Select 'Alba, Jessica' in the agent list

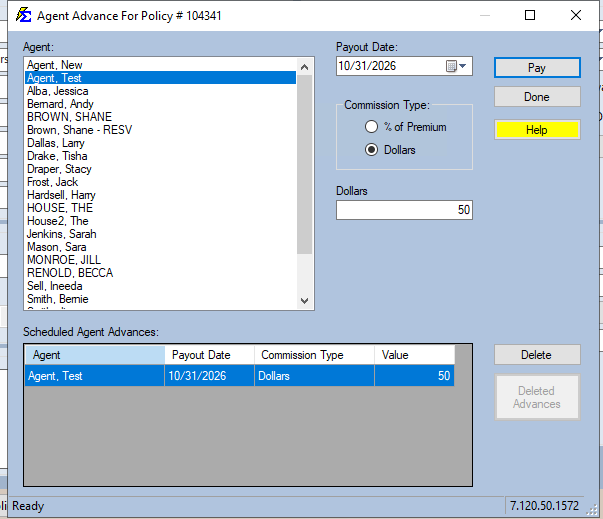tap(160, 91)
